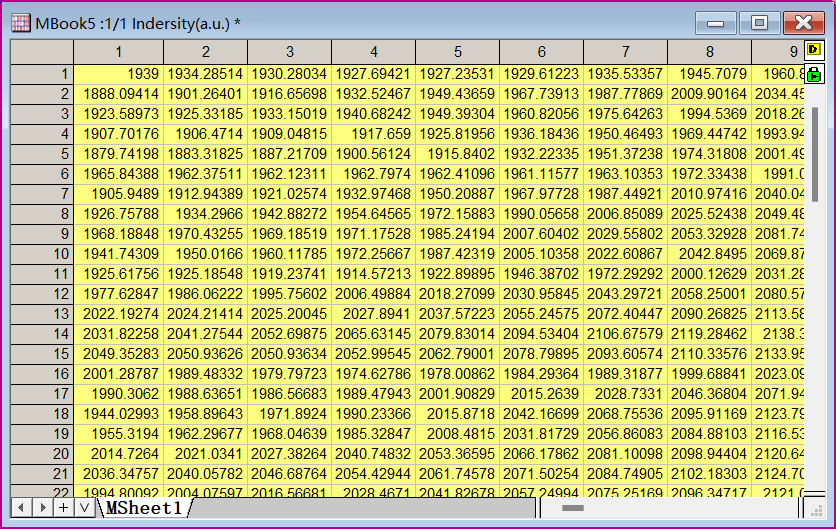Minimize the MBook5 matrix window
This screenshot has width=836, height=529.
tap(717, 23)
